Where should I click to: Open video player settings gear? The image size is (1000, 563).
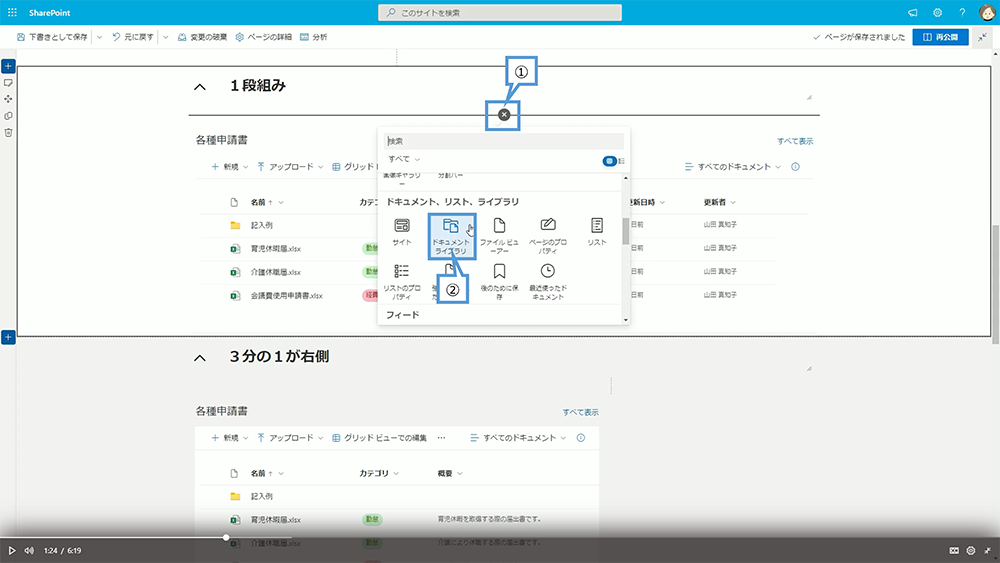point(971,550)
